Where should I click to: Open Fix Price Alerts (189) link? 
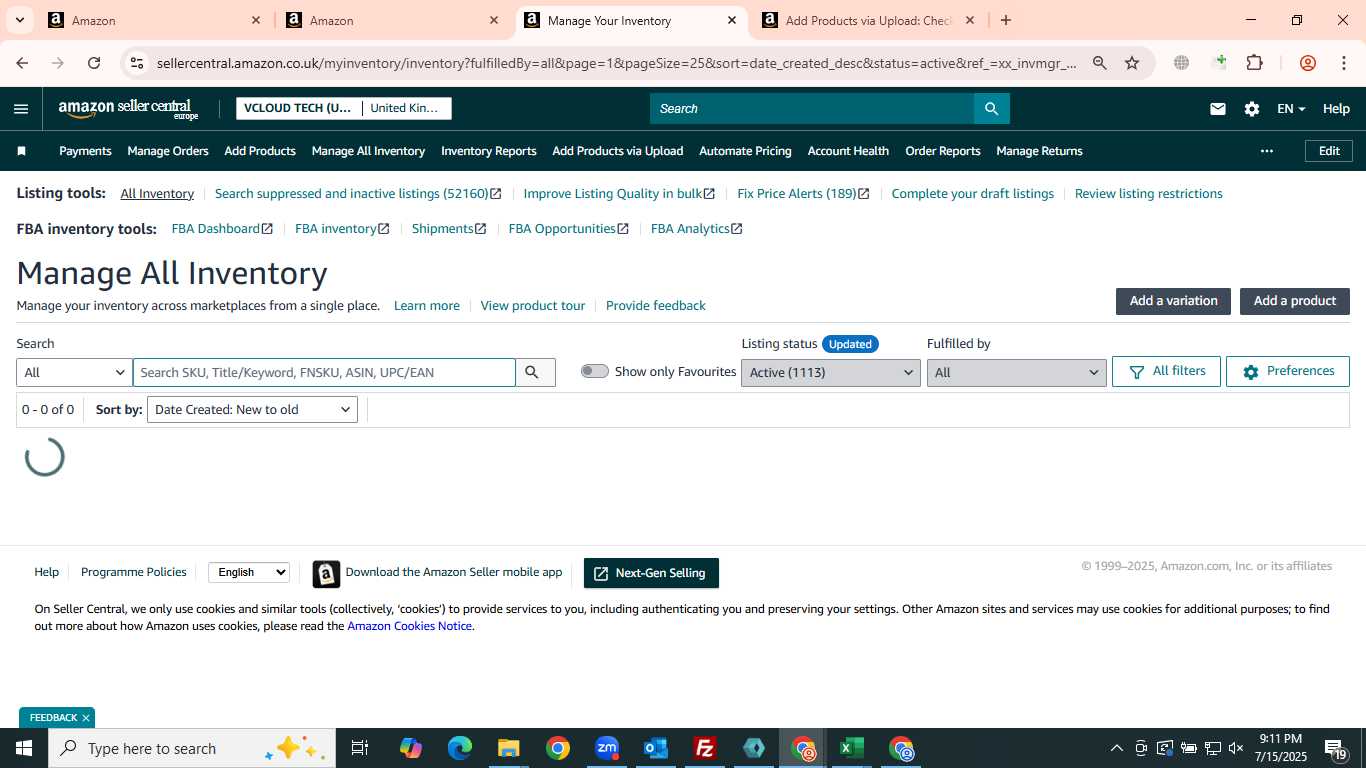point(803,194)
